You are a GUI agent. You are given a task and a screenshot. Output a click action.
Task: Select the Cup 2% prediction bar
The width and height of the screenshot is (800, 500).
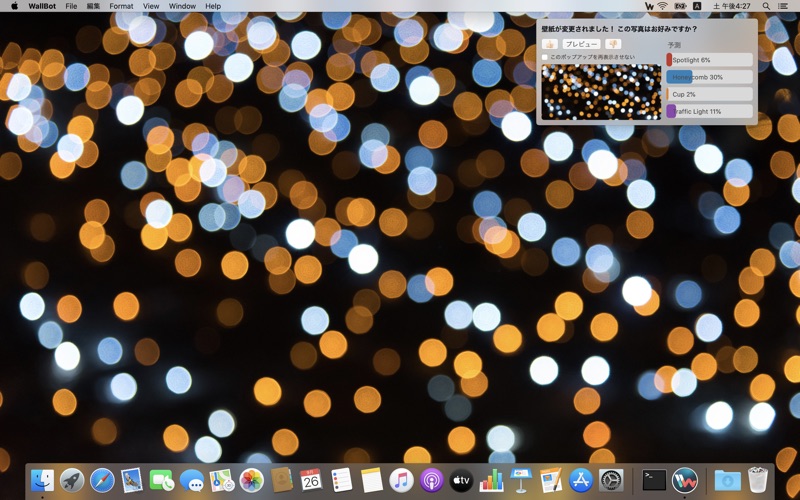(710, 94)
